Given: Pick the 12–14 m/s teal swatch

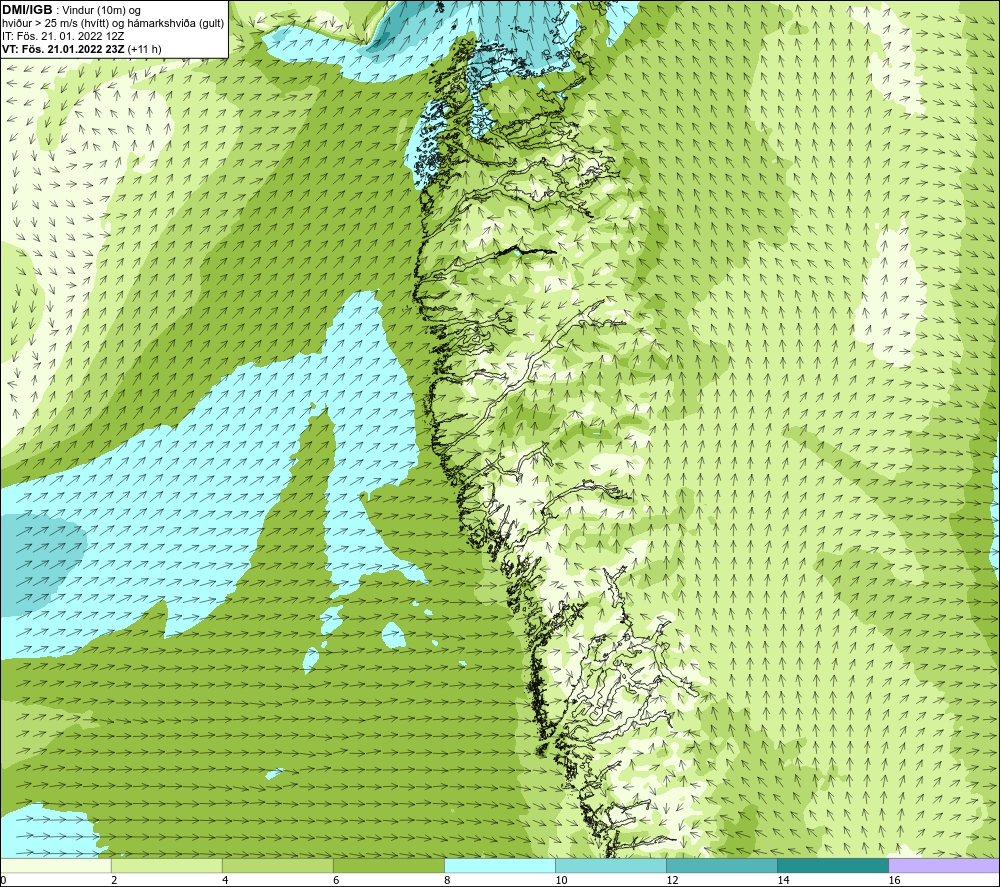Looking at the screenshot, I should click(721, 865).
